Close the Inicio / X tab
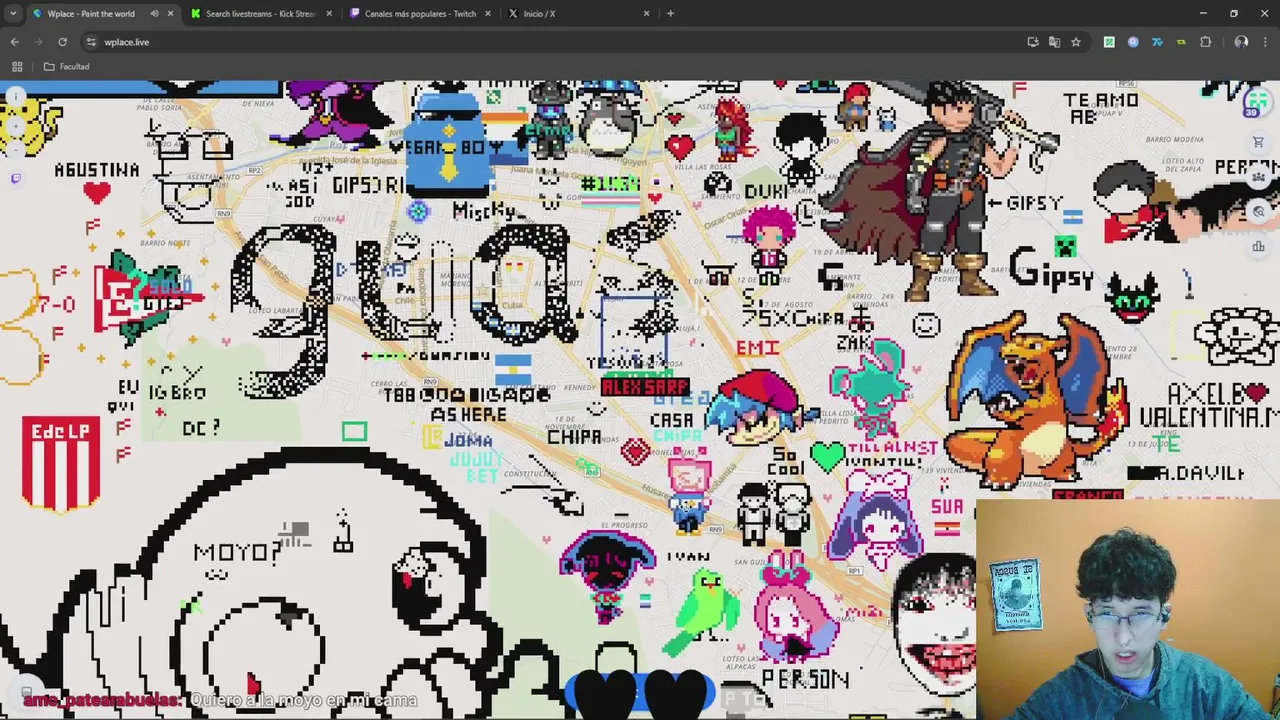 [x=646, y=14]
